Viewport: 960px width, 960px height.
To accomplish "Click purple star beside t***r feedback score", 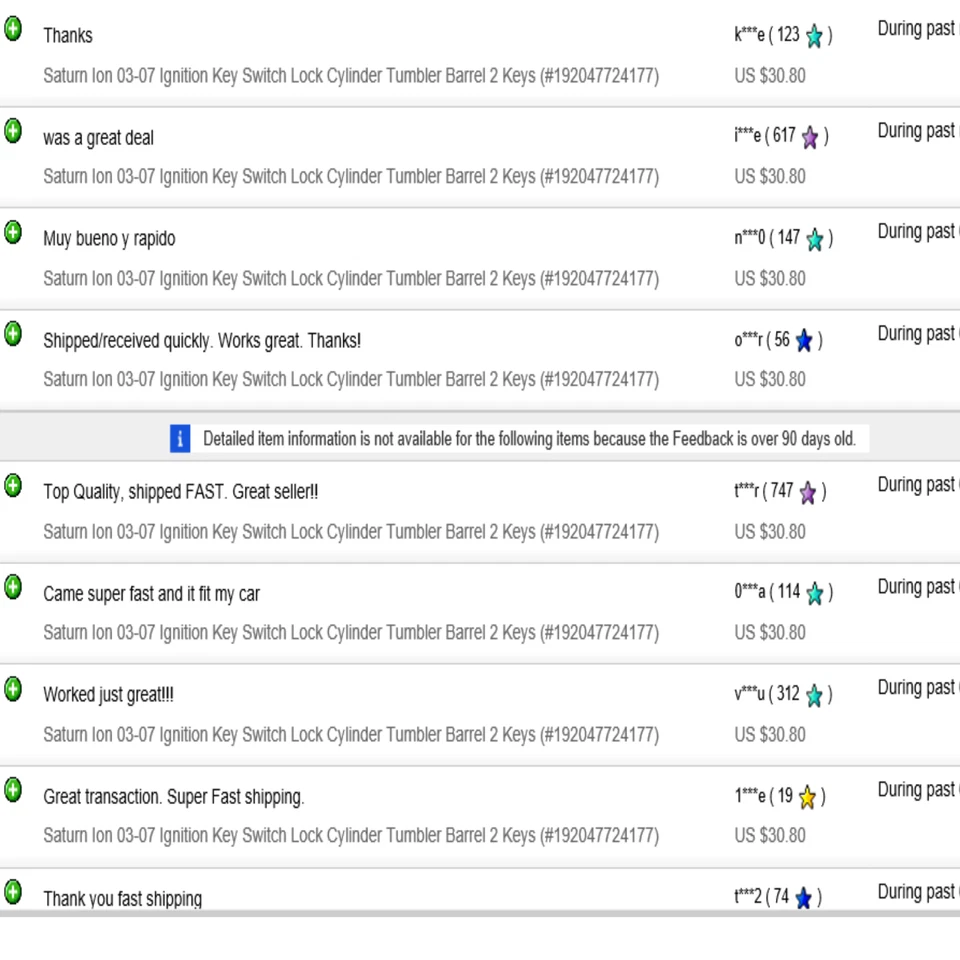I will [808, 492].
